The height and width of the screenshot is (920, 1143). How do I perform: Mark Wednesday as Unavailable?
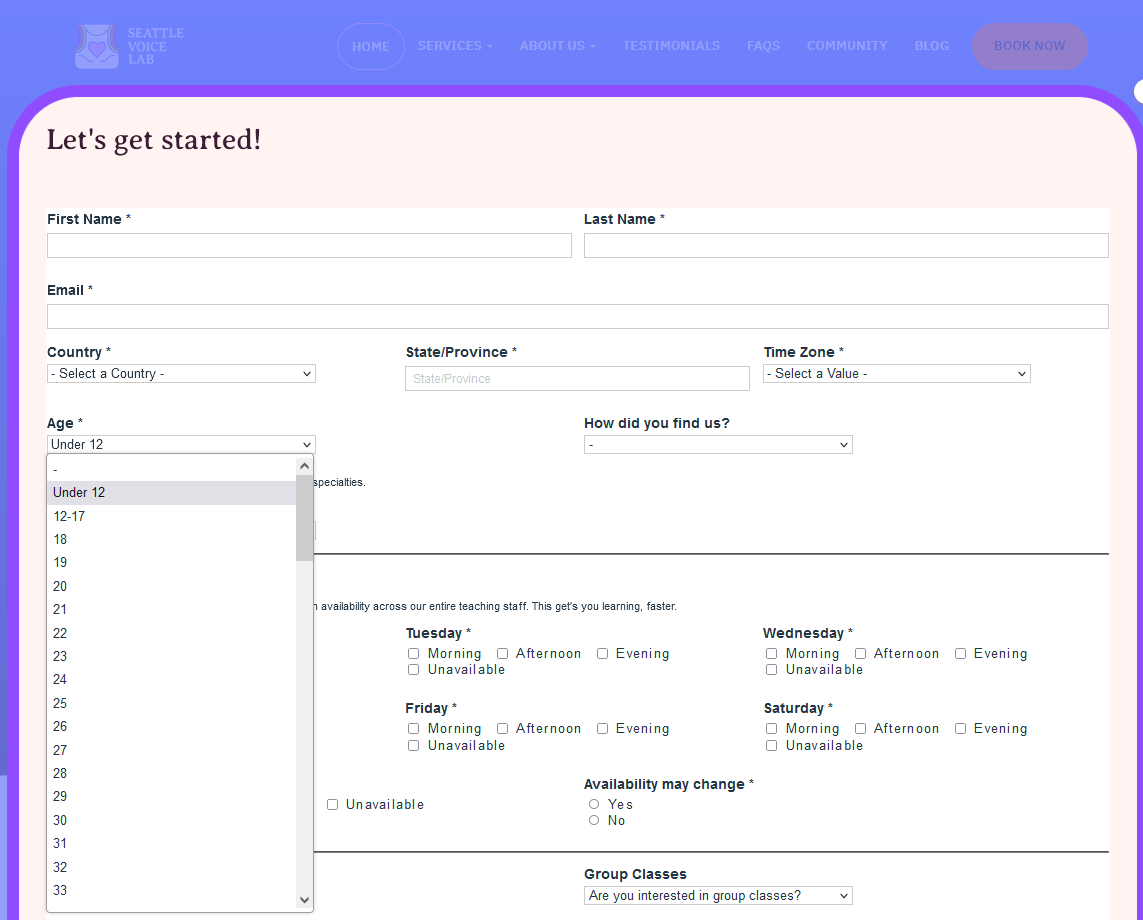[x=771, y=670]
